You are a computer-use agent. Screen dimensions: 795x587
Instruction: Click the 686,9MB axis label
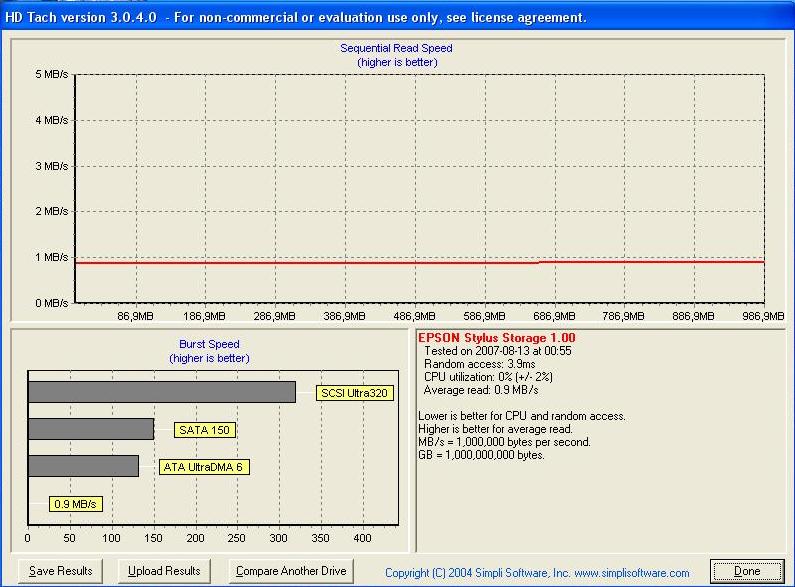[x=554, y=316]
